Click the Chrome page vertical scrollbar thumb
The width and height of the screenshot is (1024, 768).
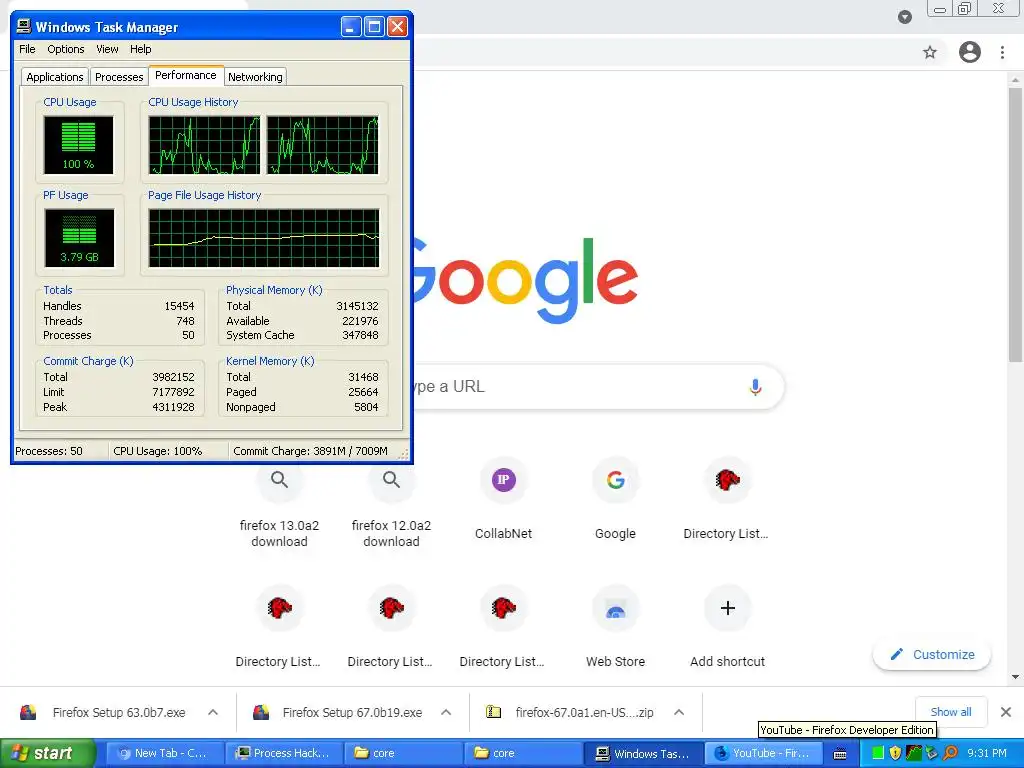tap(1015, 224)
